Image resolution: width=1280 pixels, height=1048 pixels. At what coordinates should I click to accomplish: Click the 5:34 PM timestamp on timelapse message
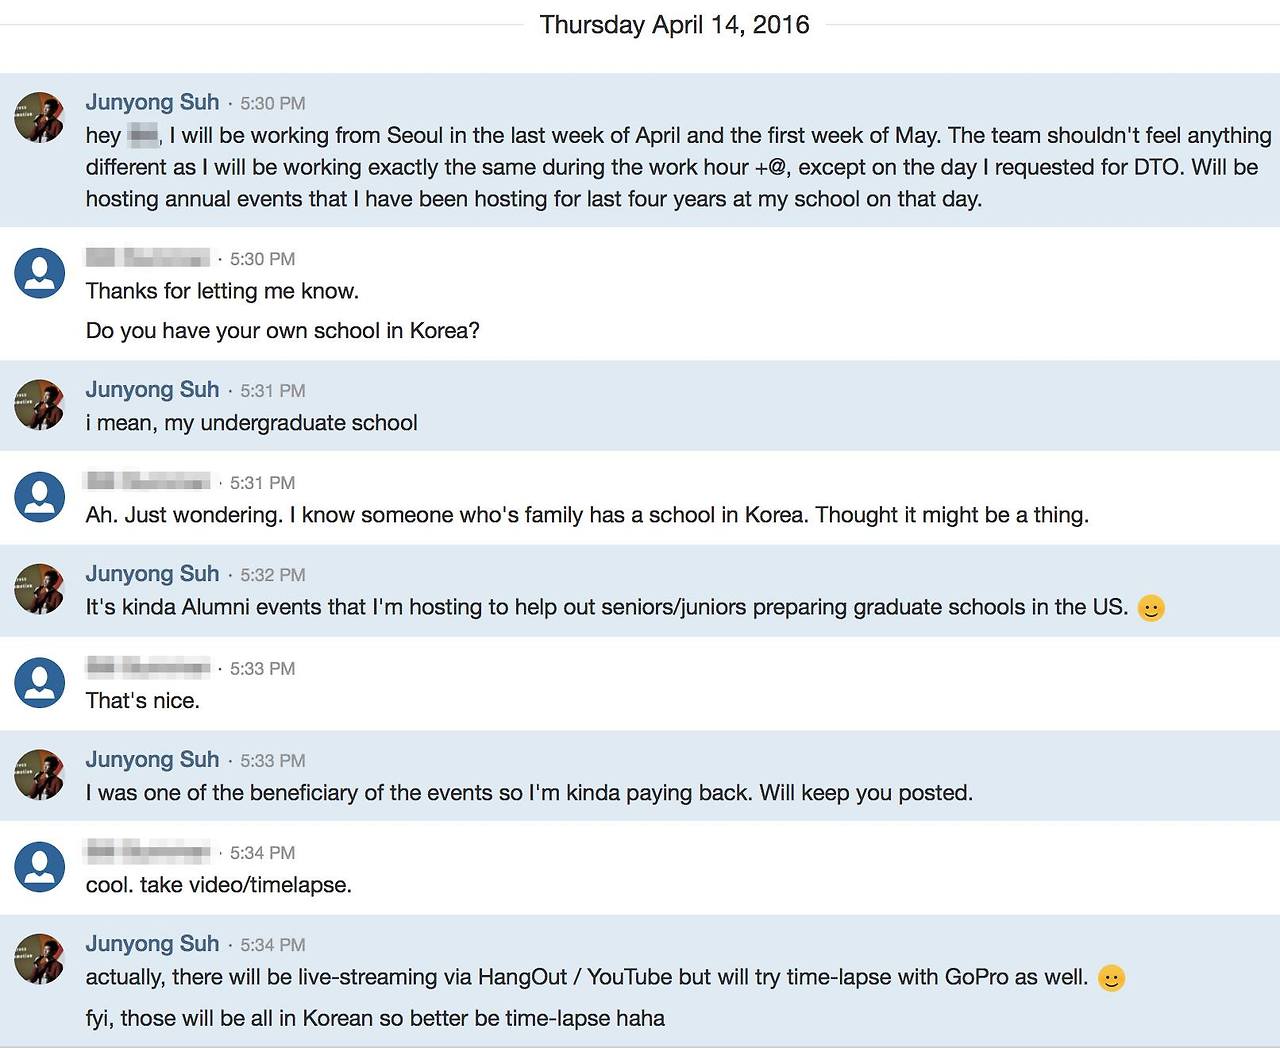click(263, 853)
